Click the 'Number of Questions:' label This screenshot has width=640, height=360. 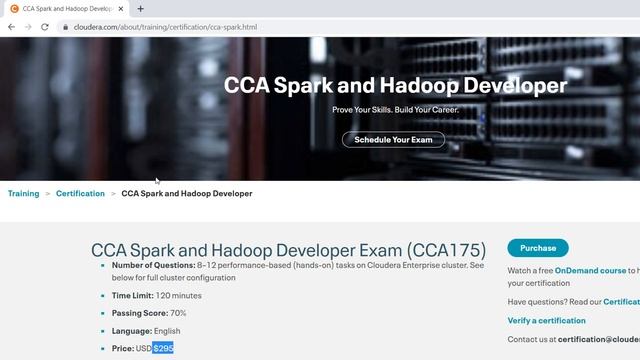coord(153,265)
